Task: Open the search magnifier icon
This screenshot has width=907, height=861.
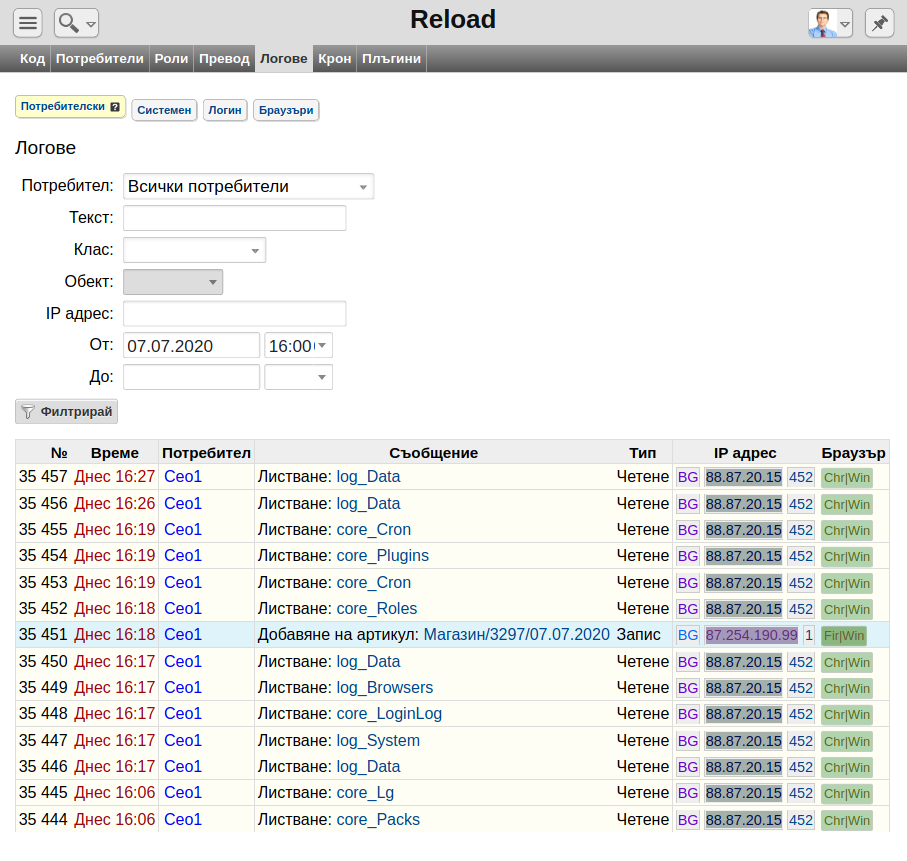Action: (76, 23)
